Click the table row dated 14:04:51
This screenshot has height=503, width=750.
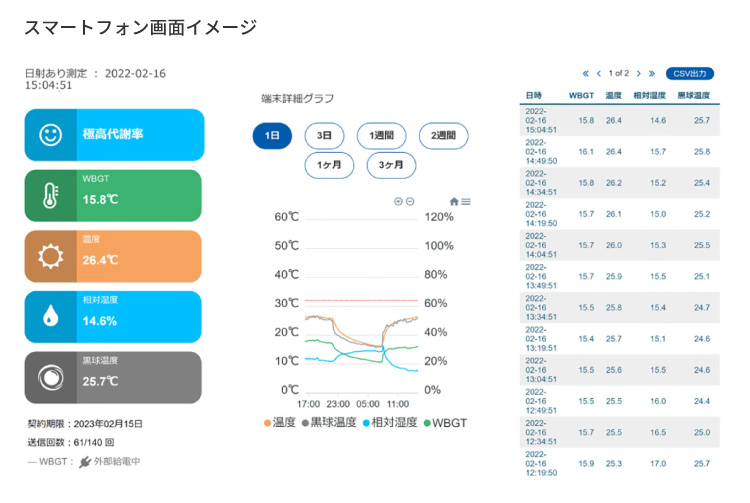click(x=620, y=245)
